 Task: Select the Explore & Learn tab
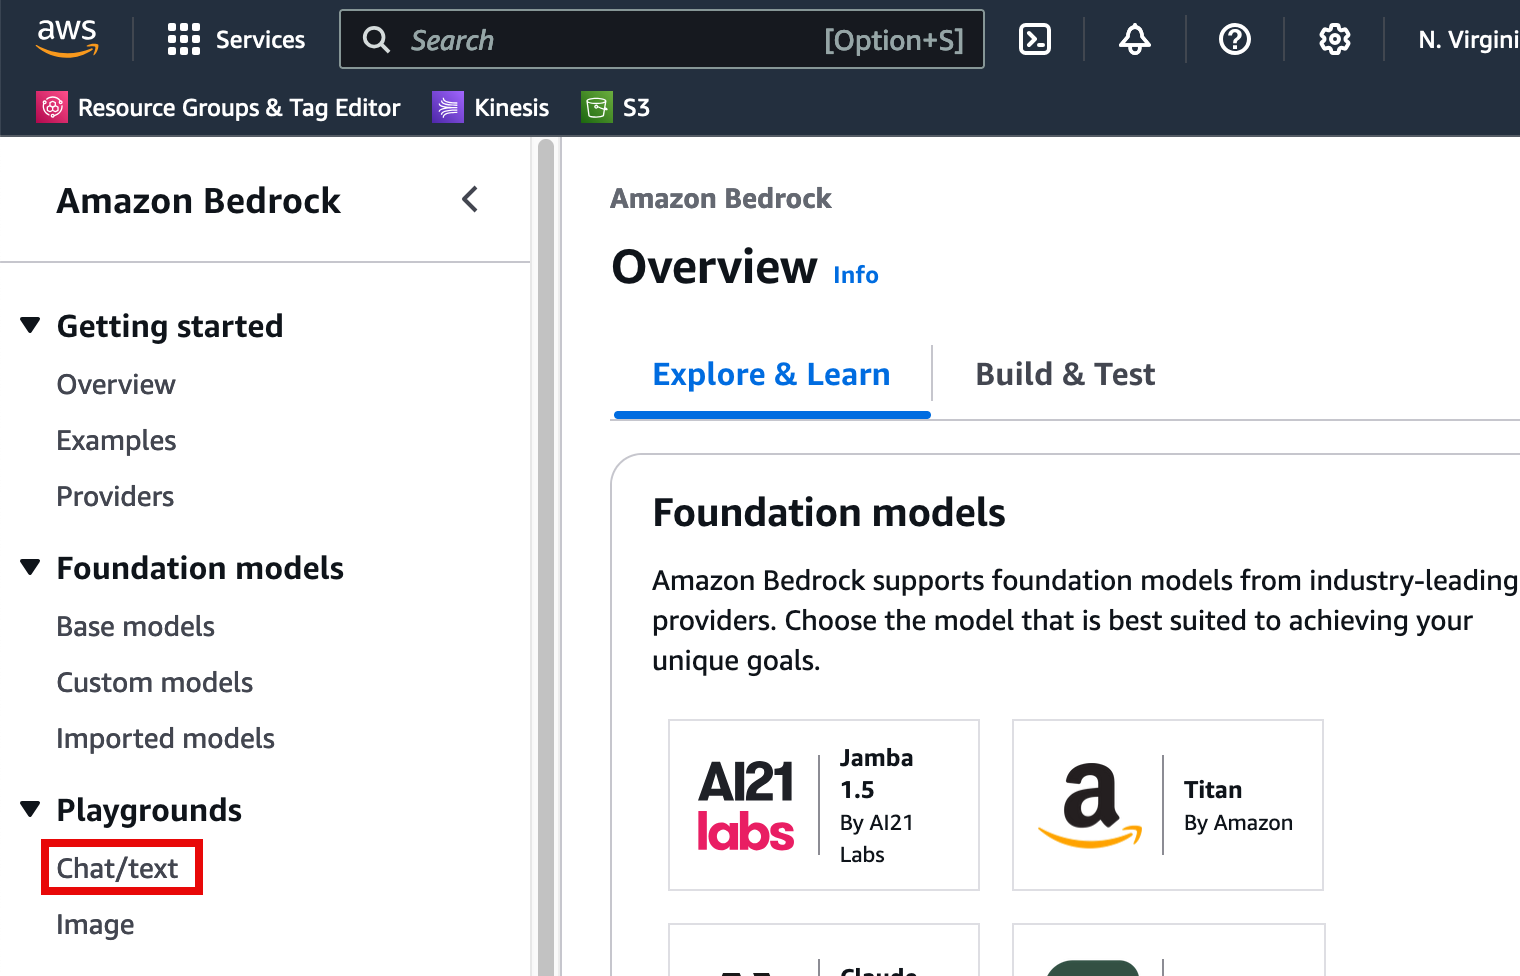pos(771,374)
